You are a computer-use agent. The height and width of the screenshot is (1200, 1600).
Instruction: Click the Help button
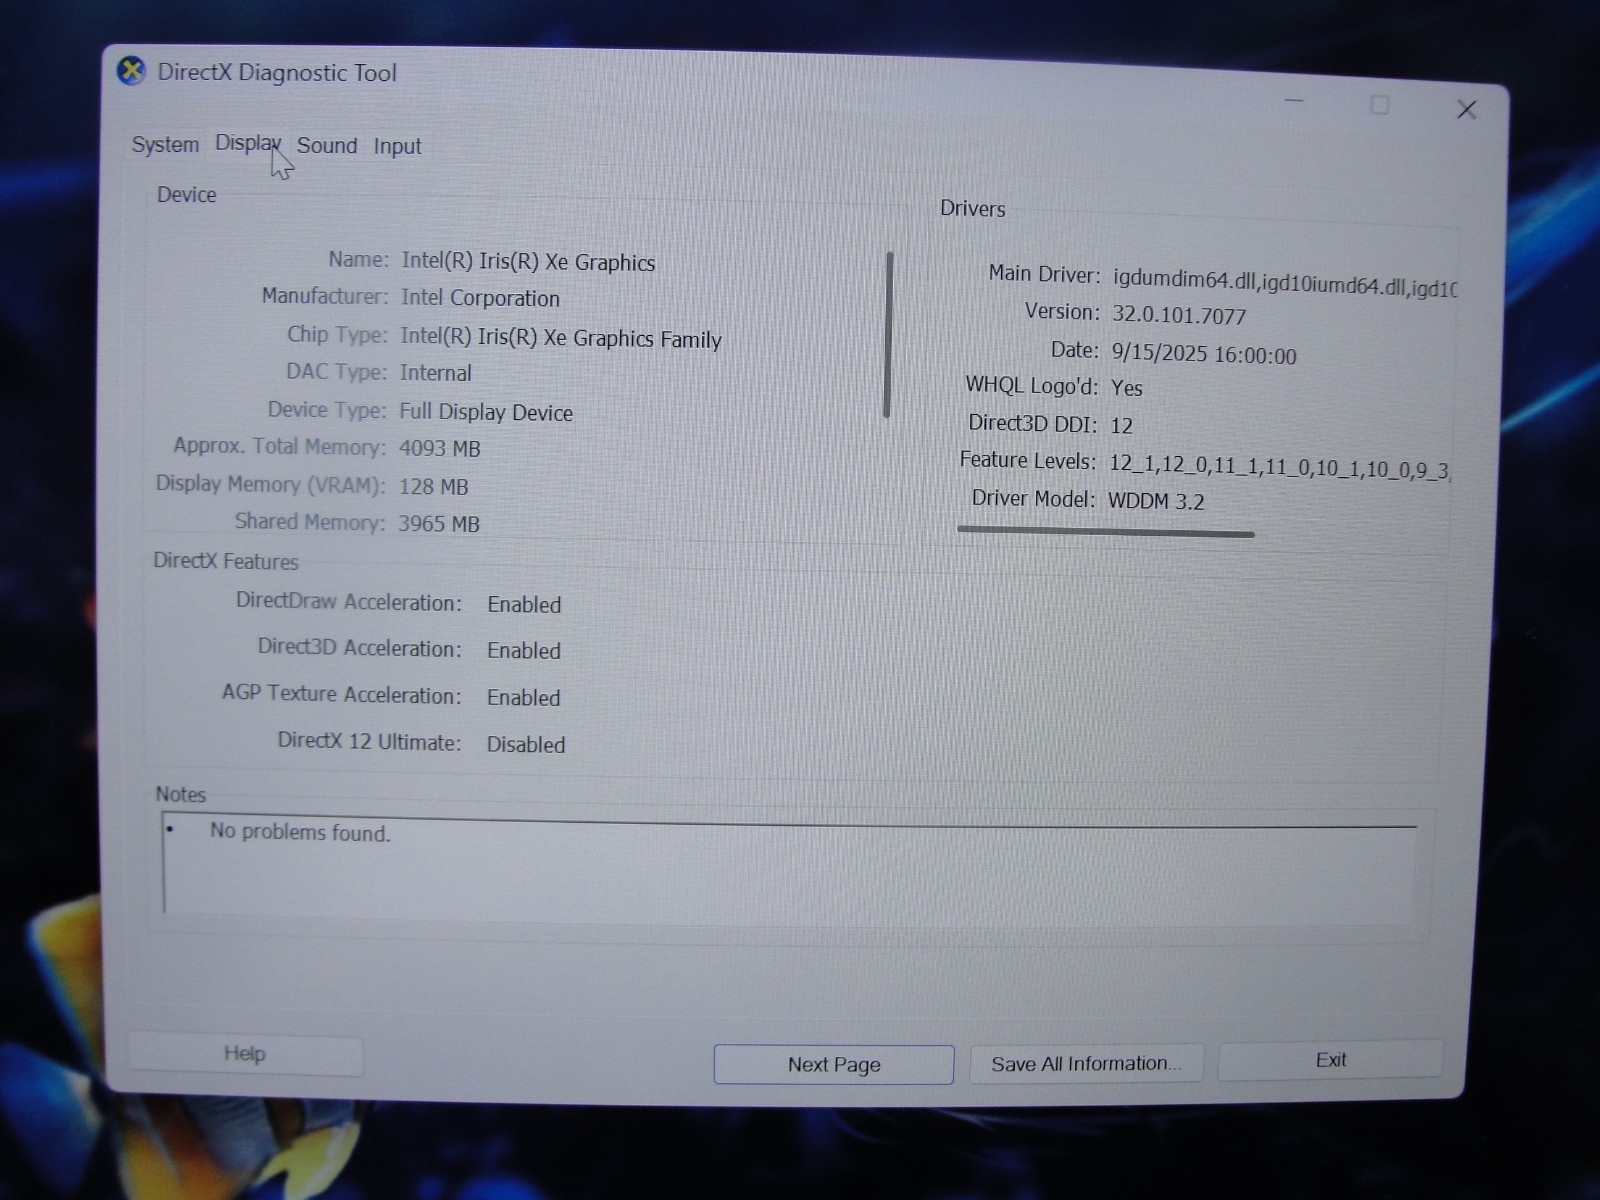coord(245,1054)
